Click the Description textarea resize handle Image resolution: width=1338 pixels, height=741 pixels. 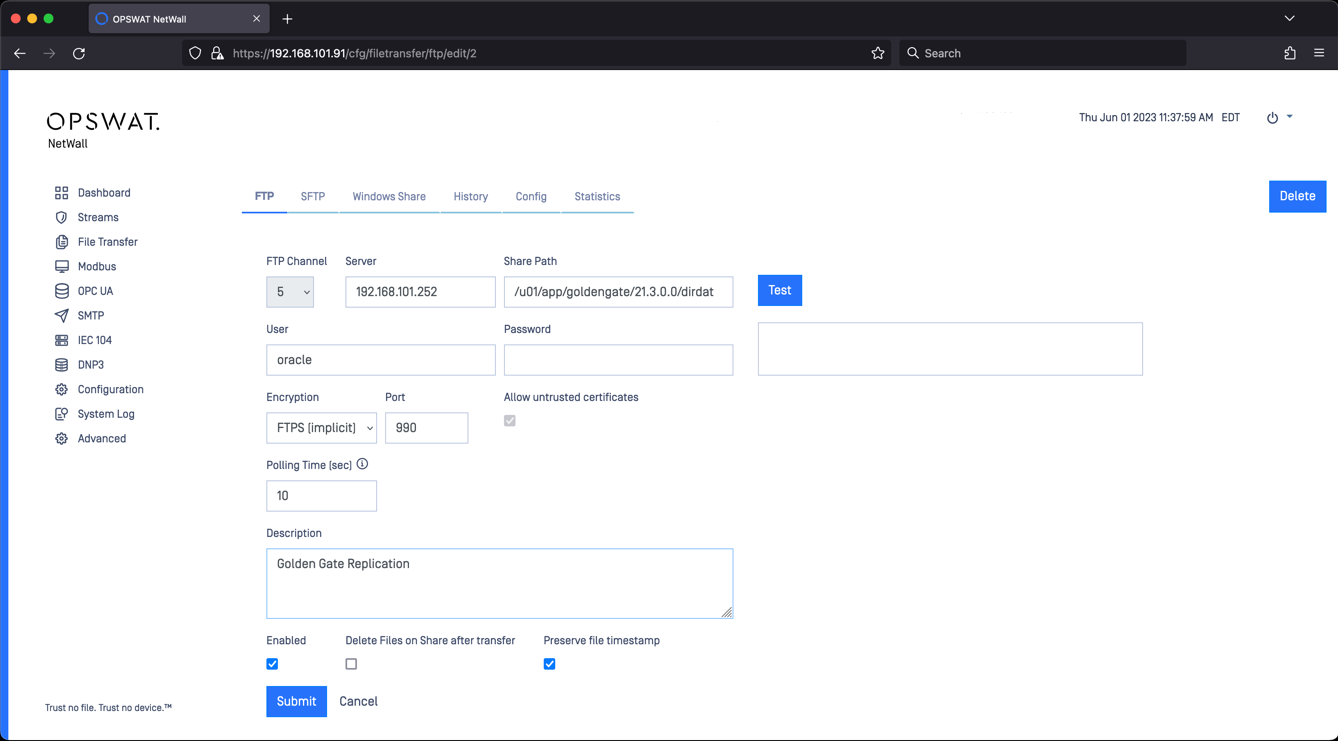point(727,612)
